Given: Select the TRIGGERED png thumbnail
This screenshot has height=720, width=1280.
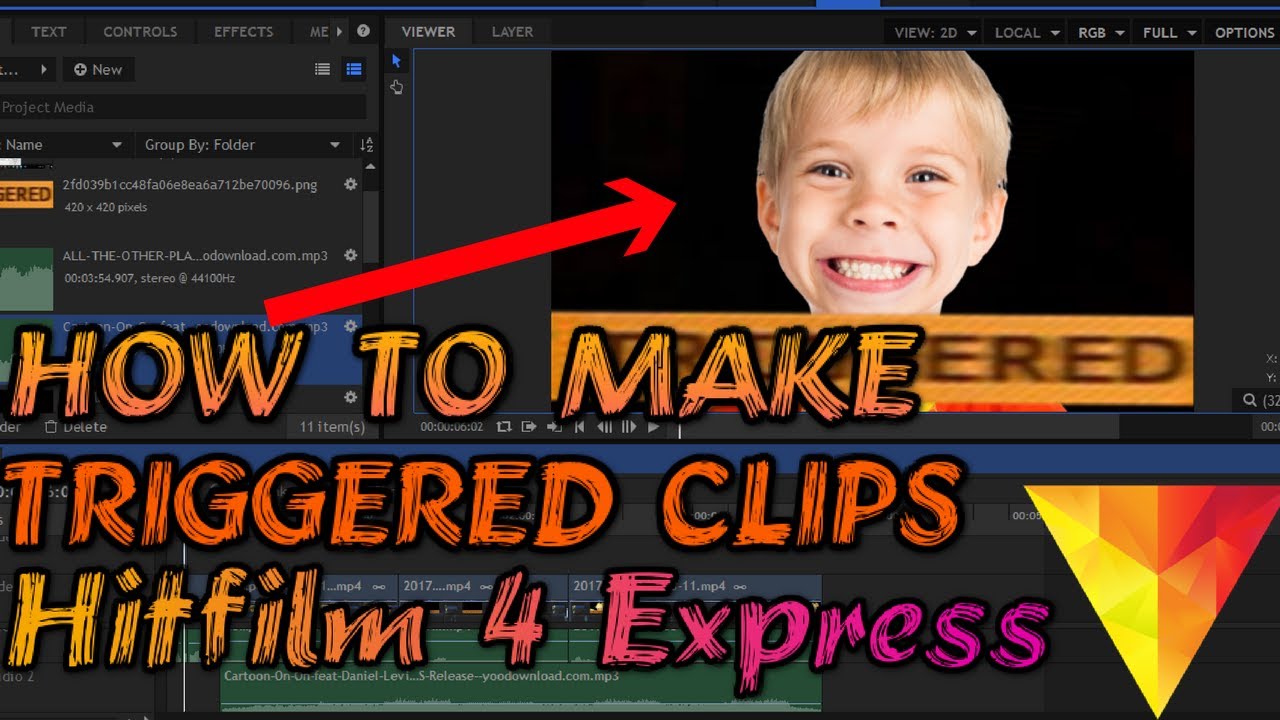Looking at the screenshot, I should pyautogui.click(x=26, y=194).
